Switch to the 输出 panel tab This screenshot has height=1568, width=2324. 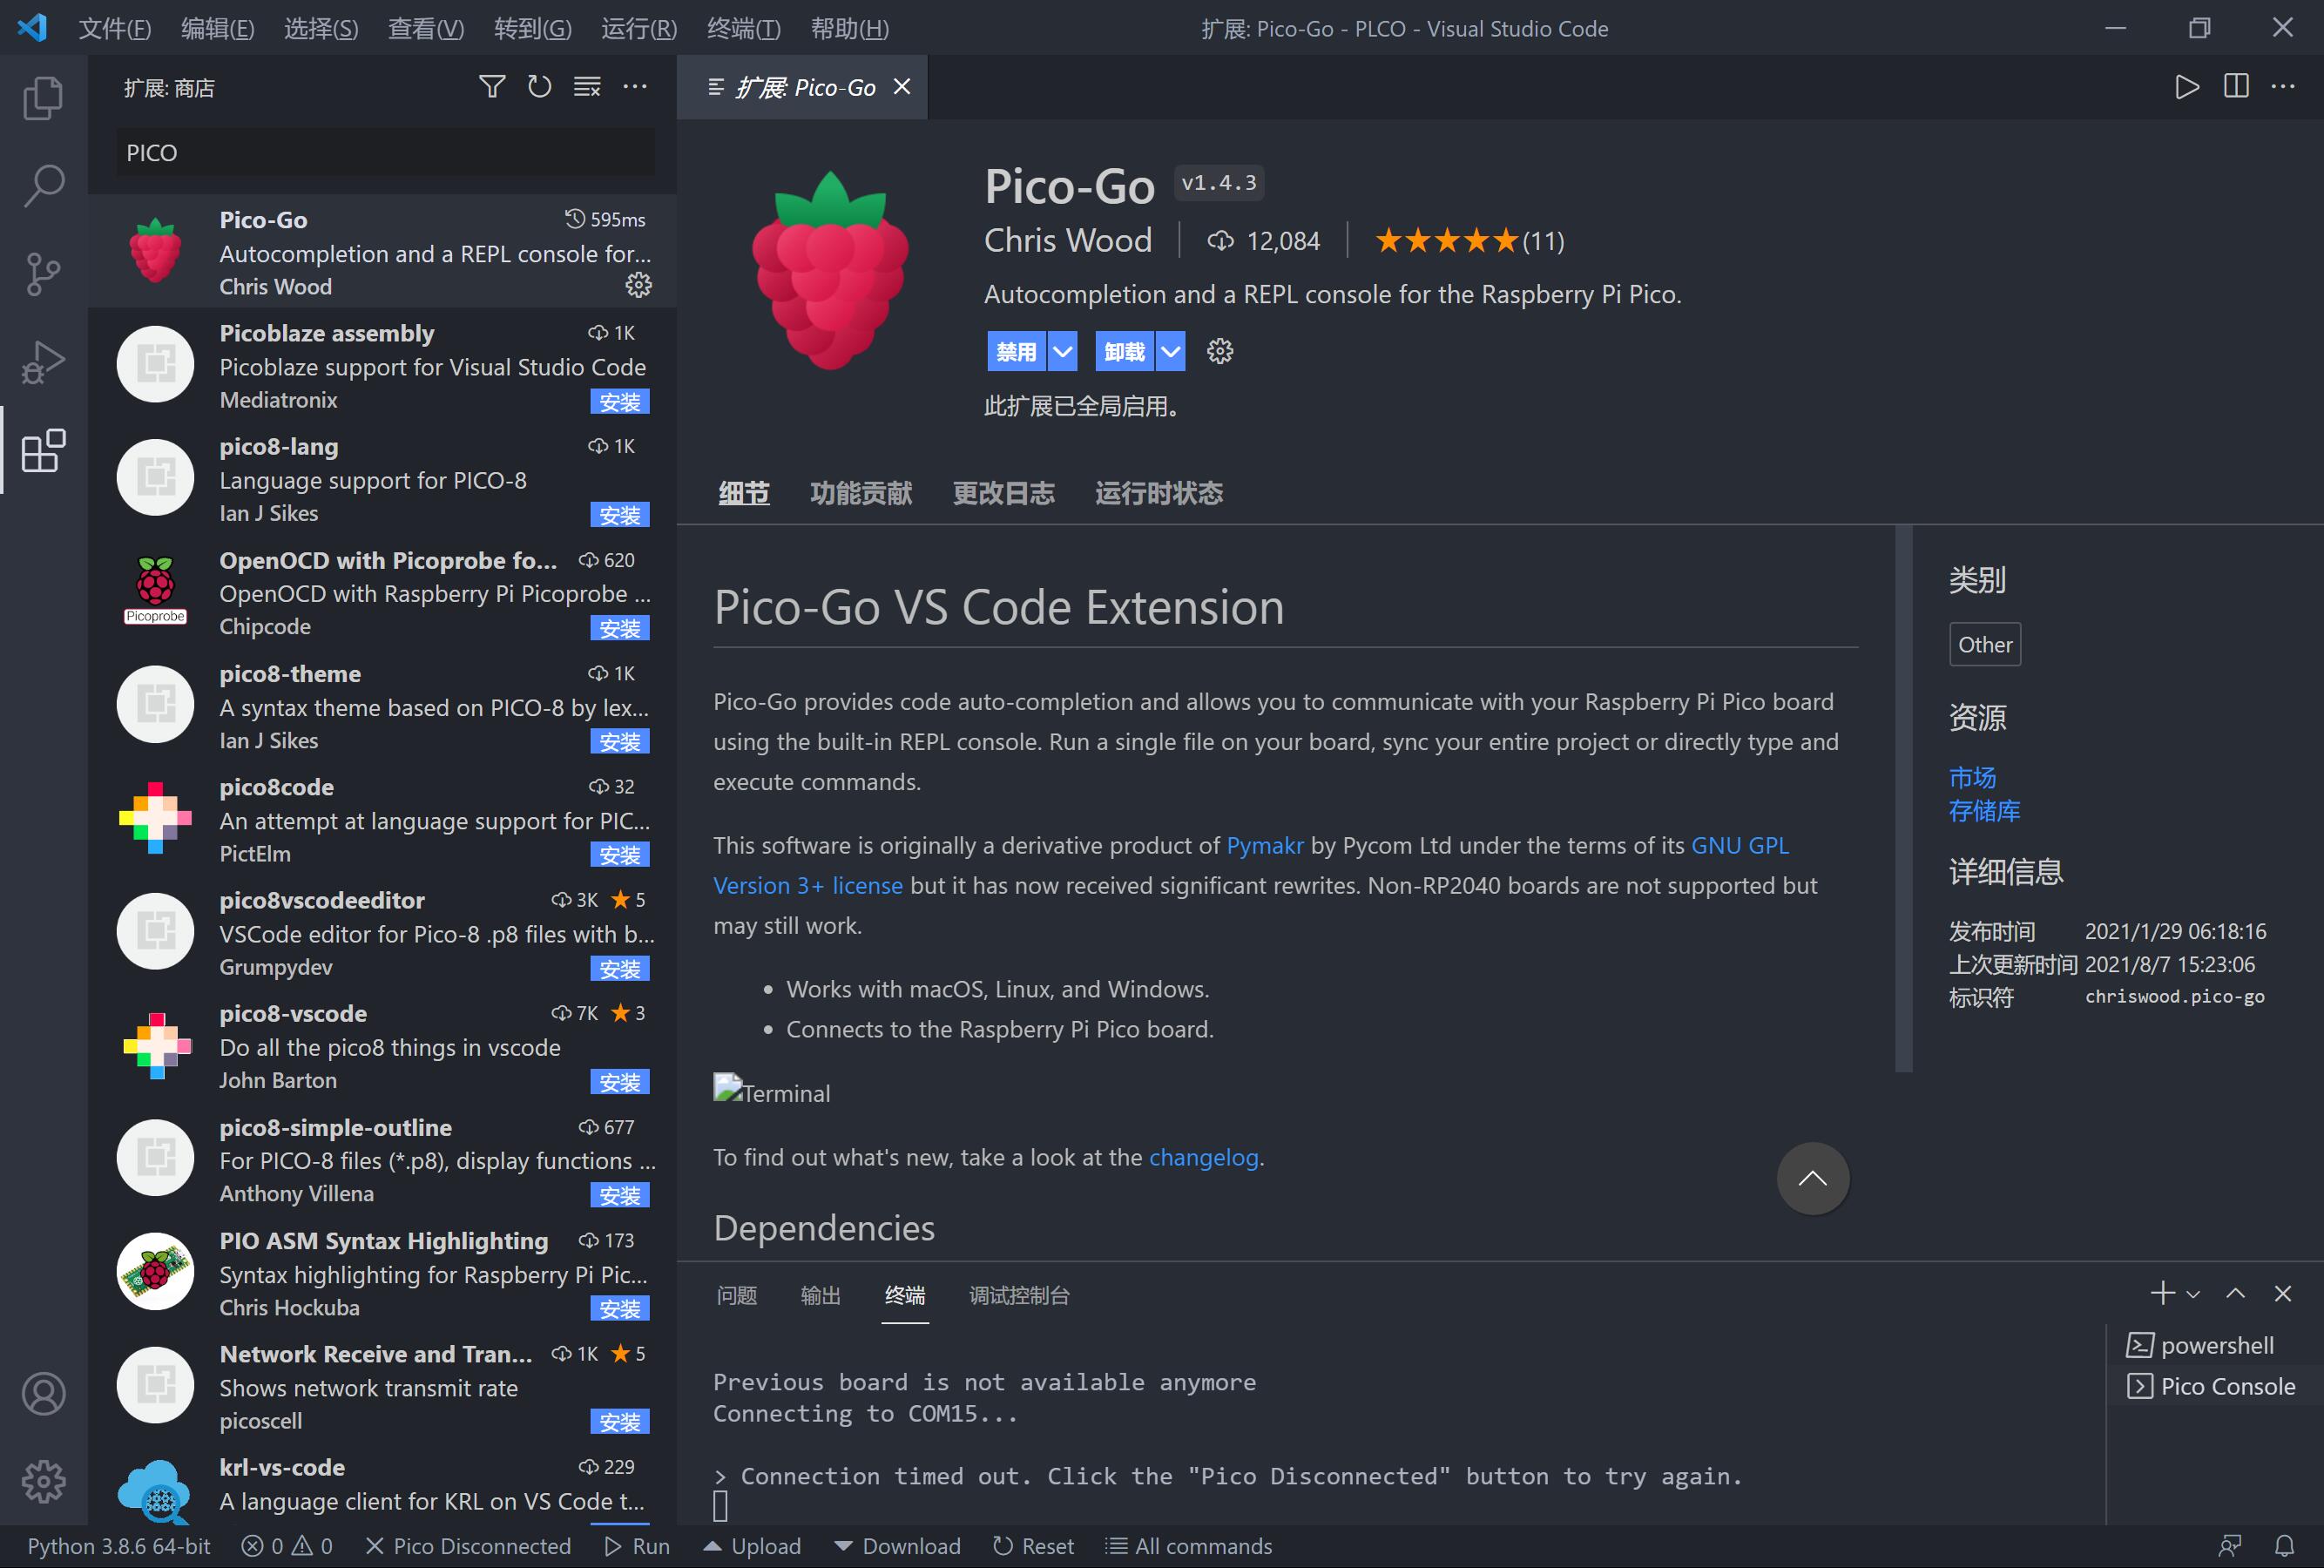[x=821, y=1295]
